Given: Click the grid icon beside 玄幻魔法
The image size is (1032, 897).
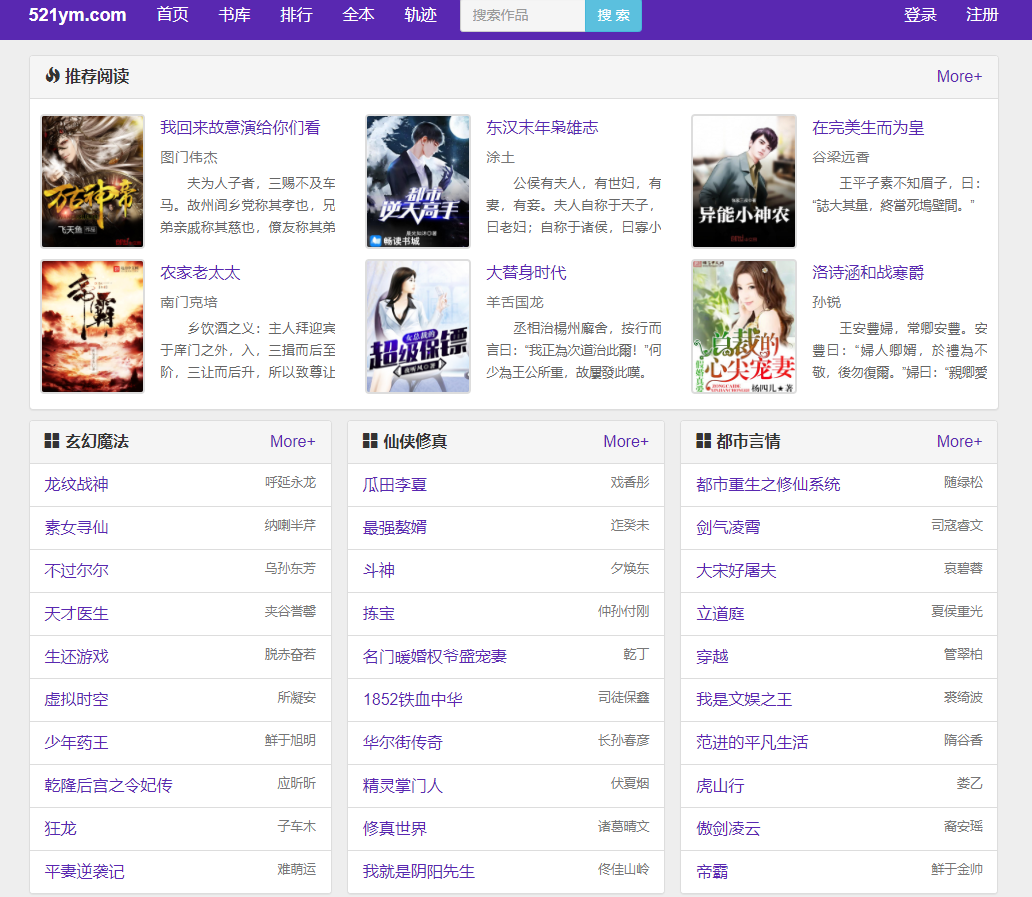Looking at the screenshot, I should pyautogui.click(x=51, y=441).
